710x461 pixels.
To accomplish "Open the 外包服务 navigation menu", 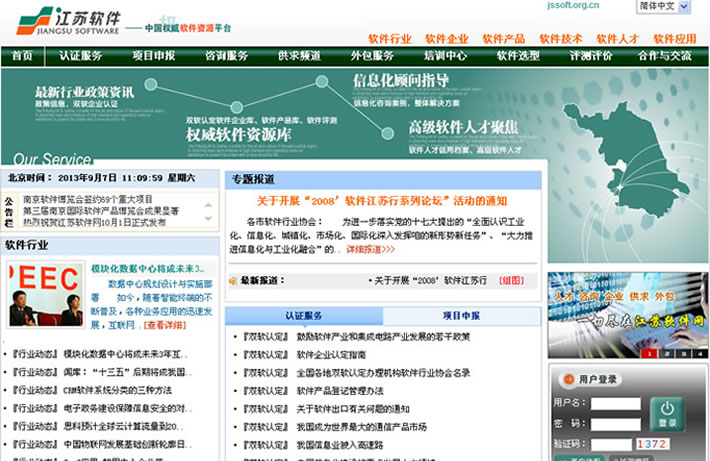I will tap(372, 56).
